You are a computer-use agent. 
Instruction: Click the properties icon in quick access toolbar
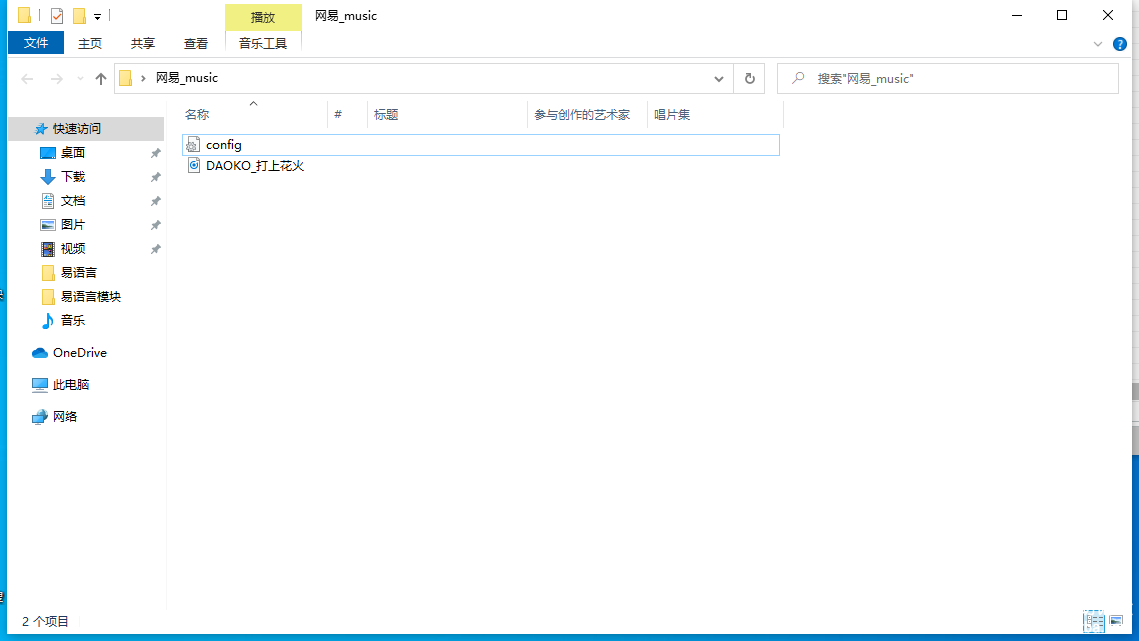[x=57, y=16]
